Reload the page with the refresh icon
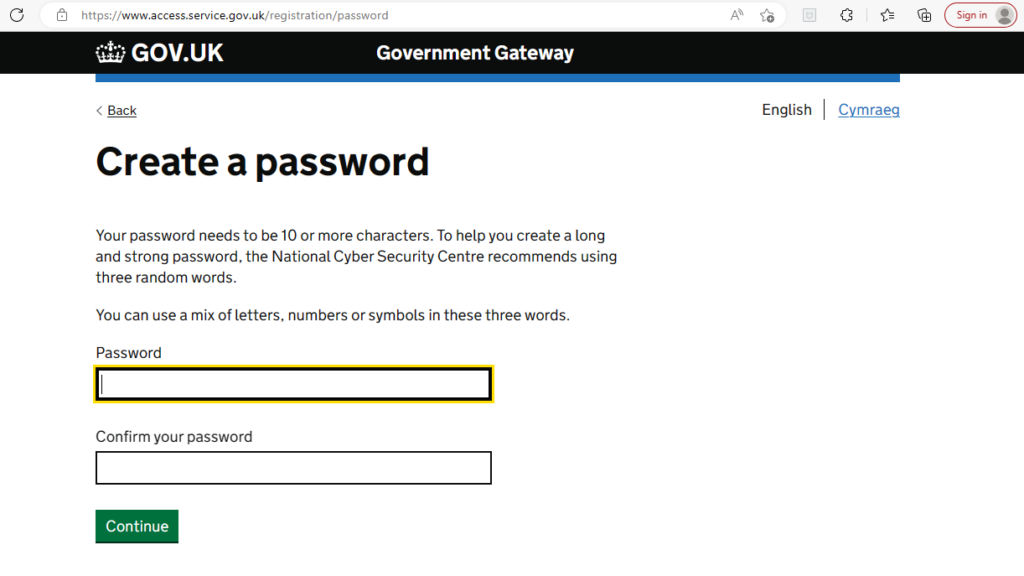The image size is (1024, 576). (17, 15)
